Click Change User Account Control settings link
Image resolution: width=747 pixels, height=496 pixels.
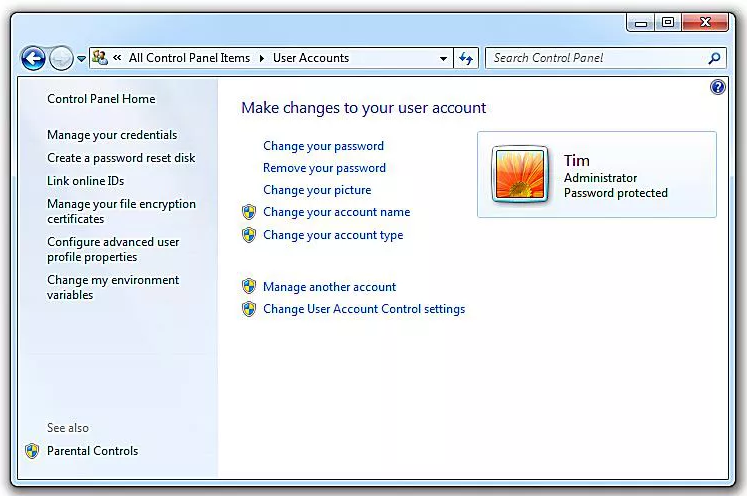364,309
